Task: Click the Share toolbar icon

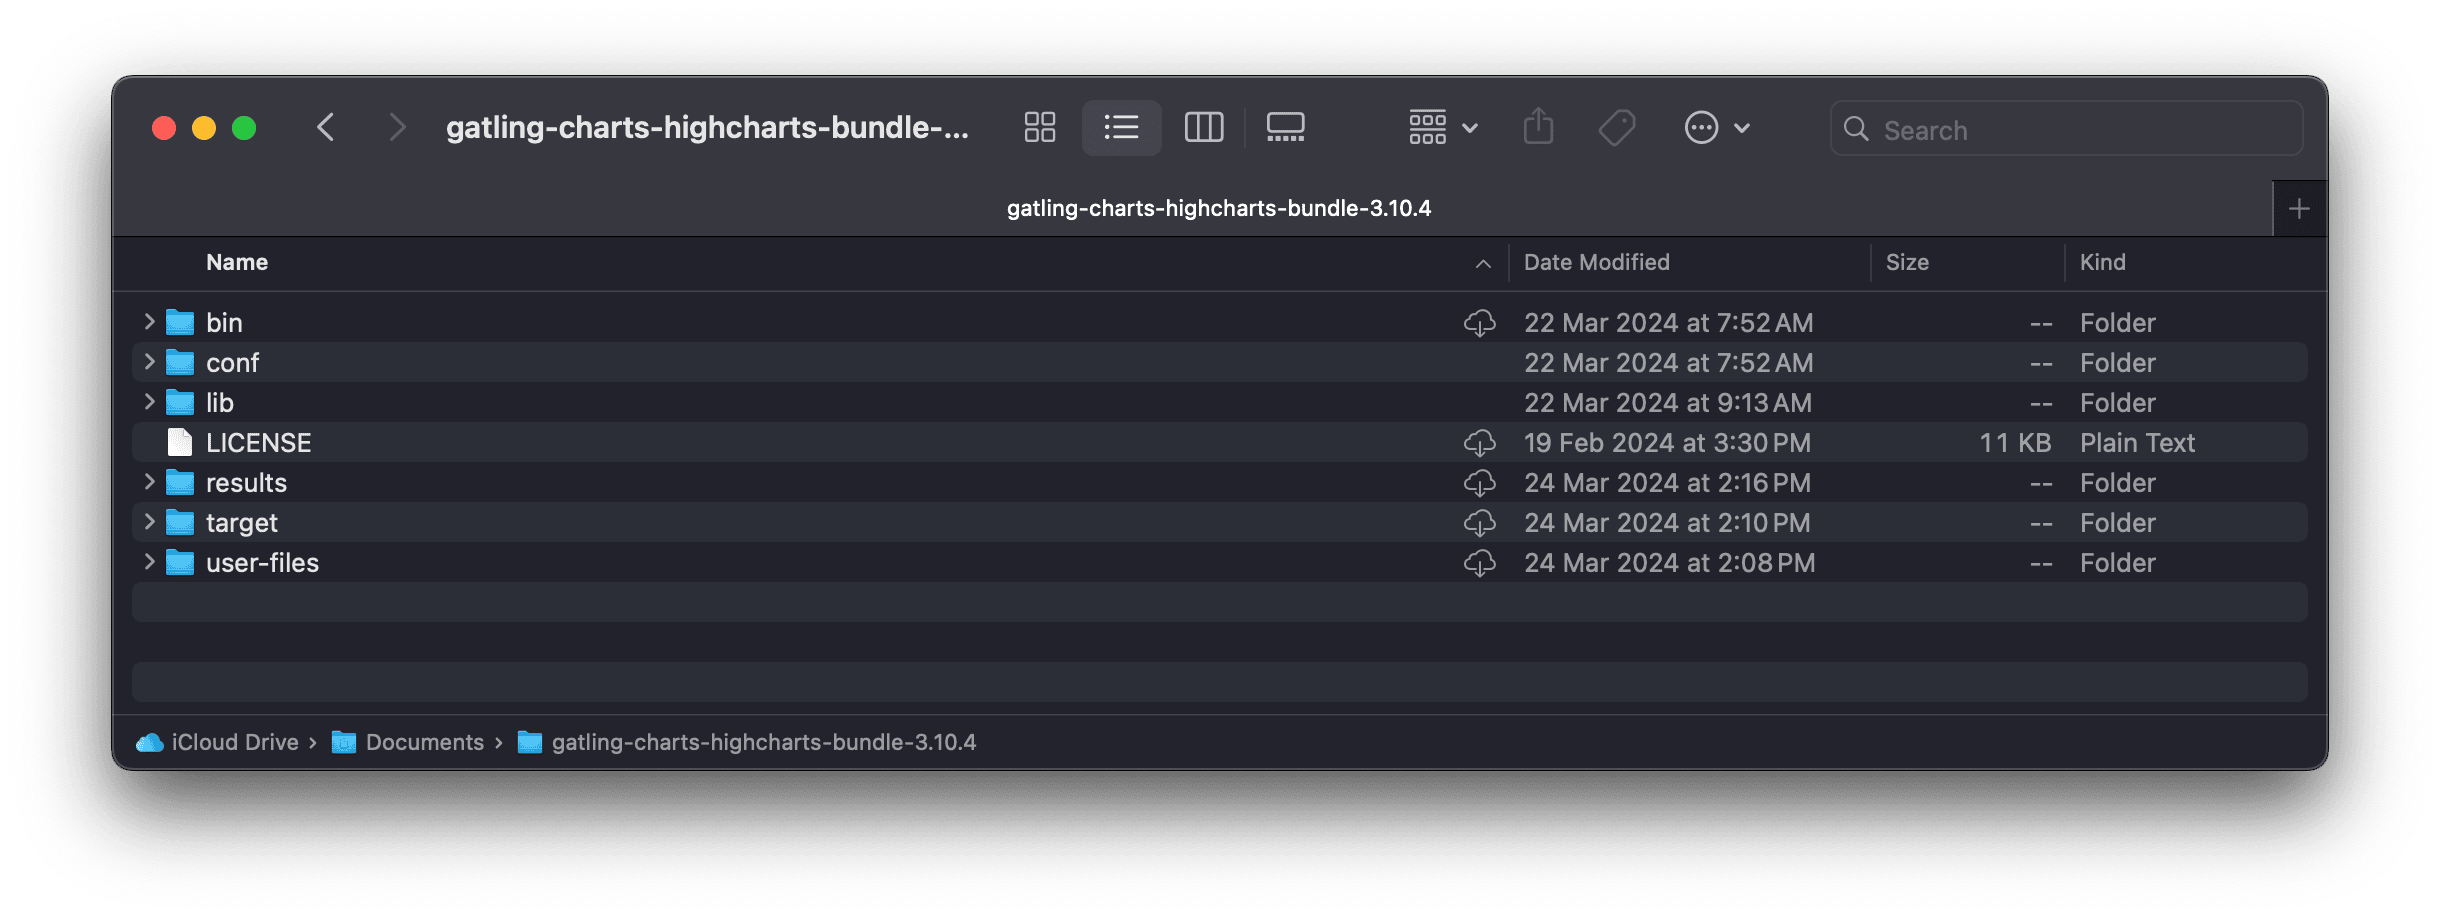Action: pos(1538,127)
